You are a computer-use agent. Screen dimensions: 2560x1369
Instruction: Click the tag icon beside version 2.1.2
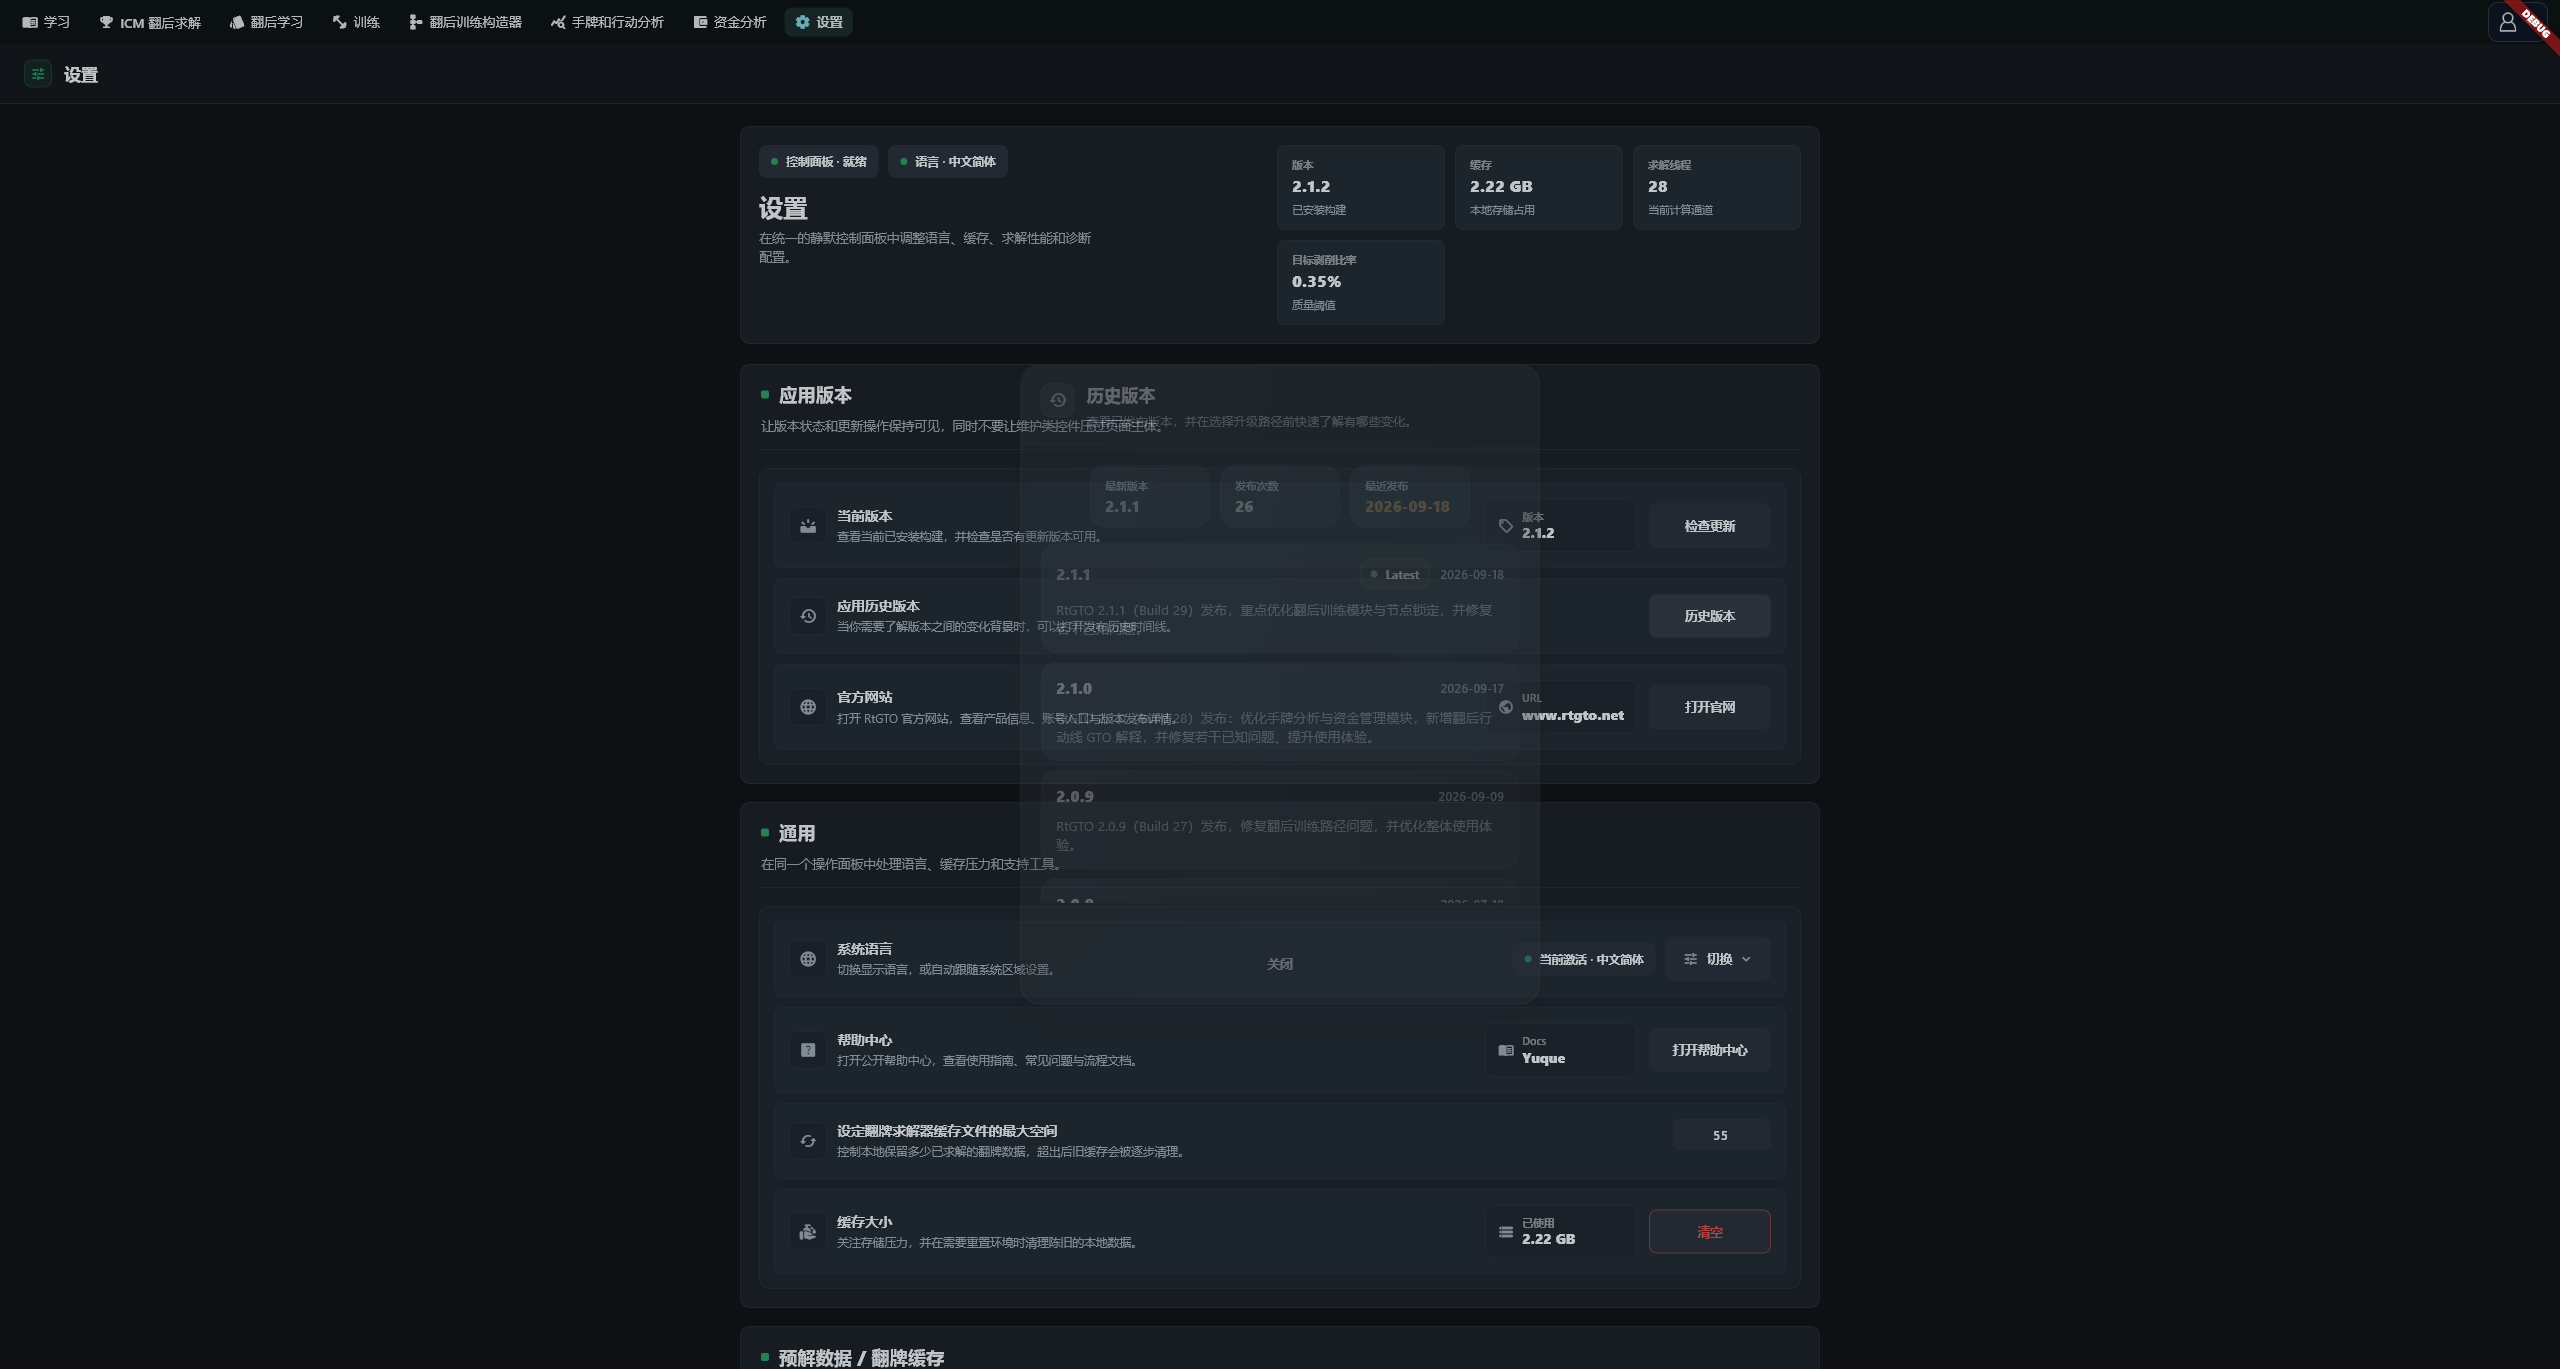[1505, 526]
